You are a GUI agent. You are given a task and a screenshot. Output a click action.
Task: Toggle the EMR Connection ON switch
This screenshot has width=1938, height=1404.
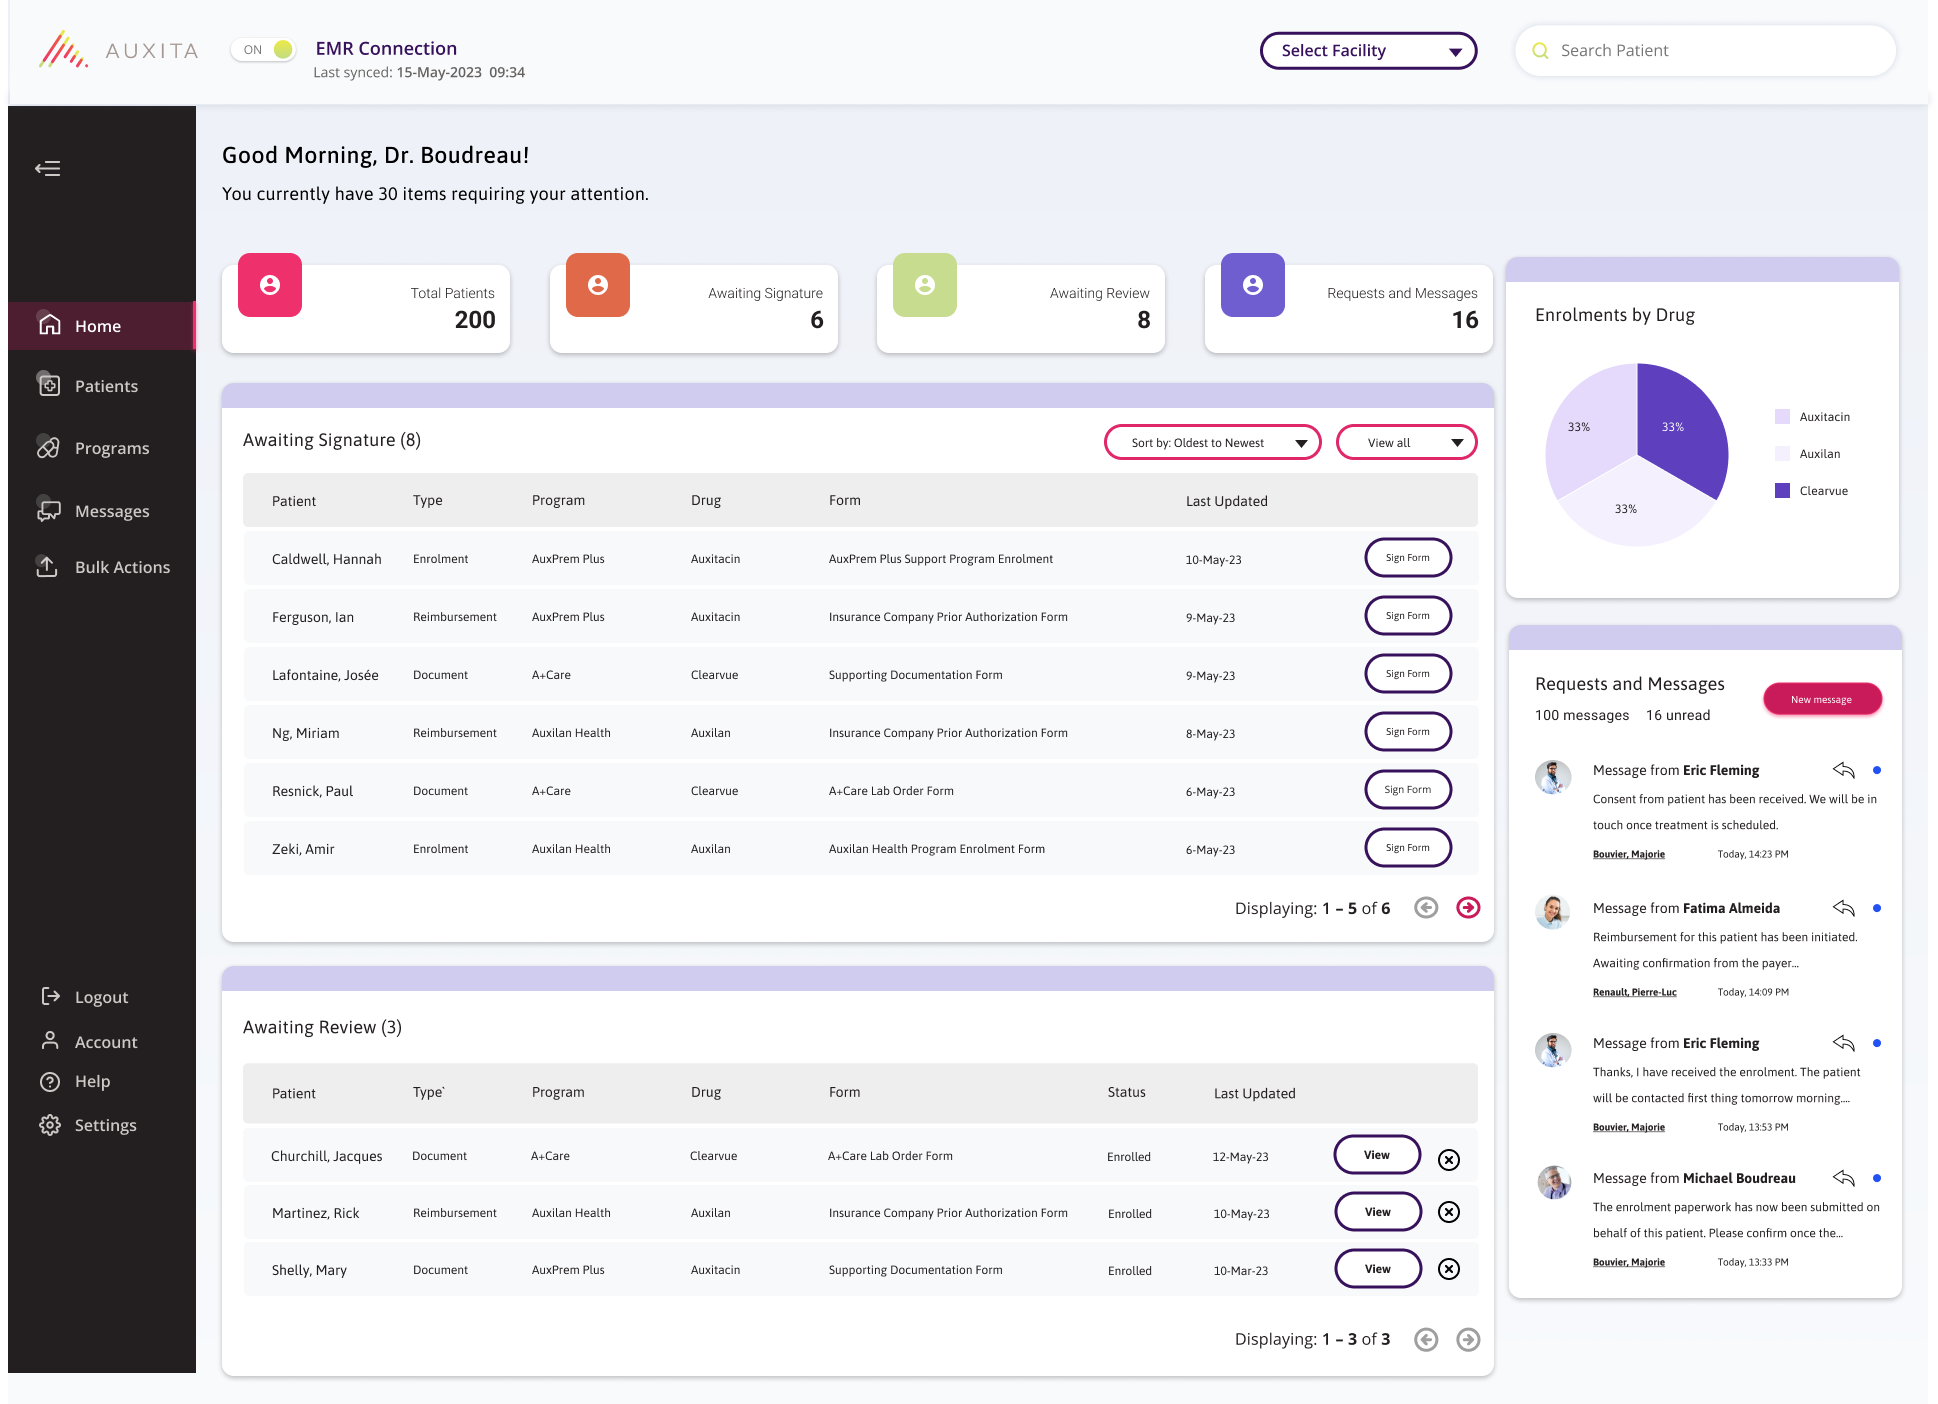(265, 49)
